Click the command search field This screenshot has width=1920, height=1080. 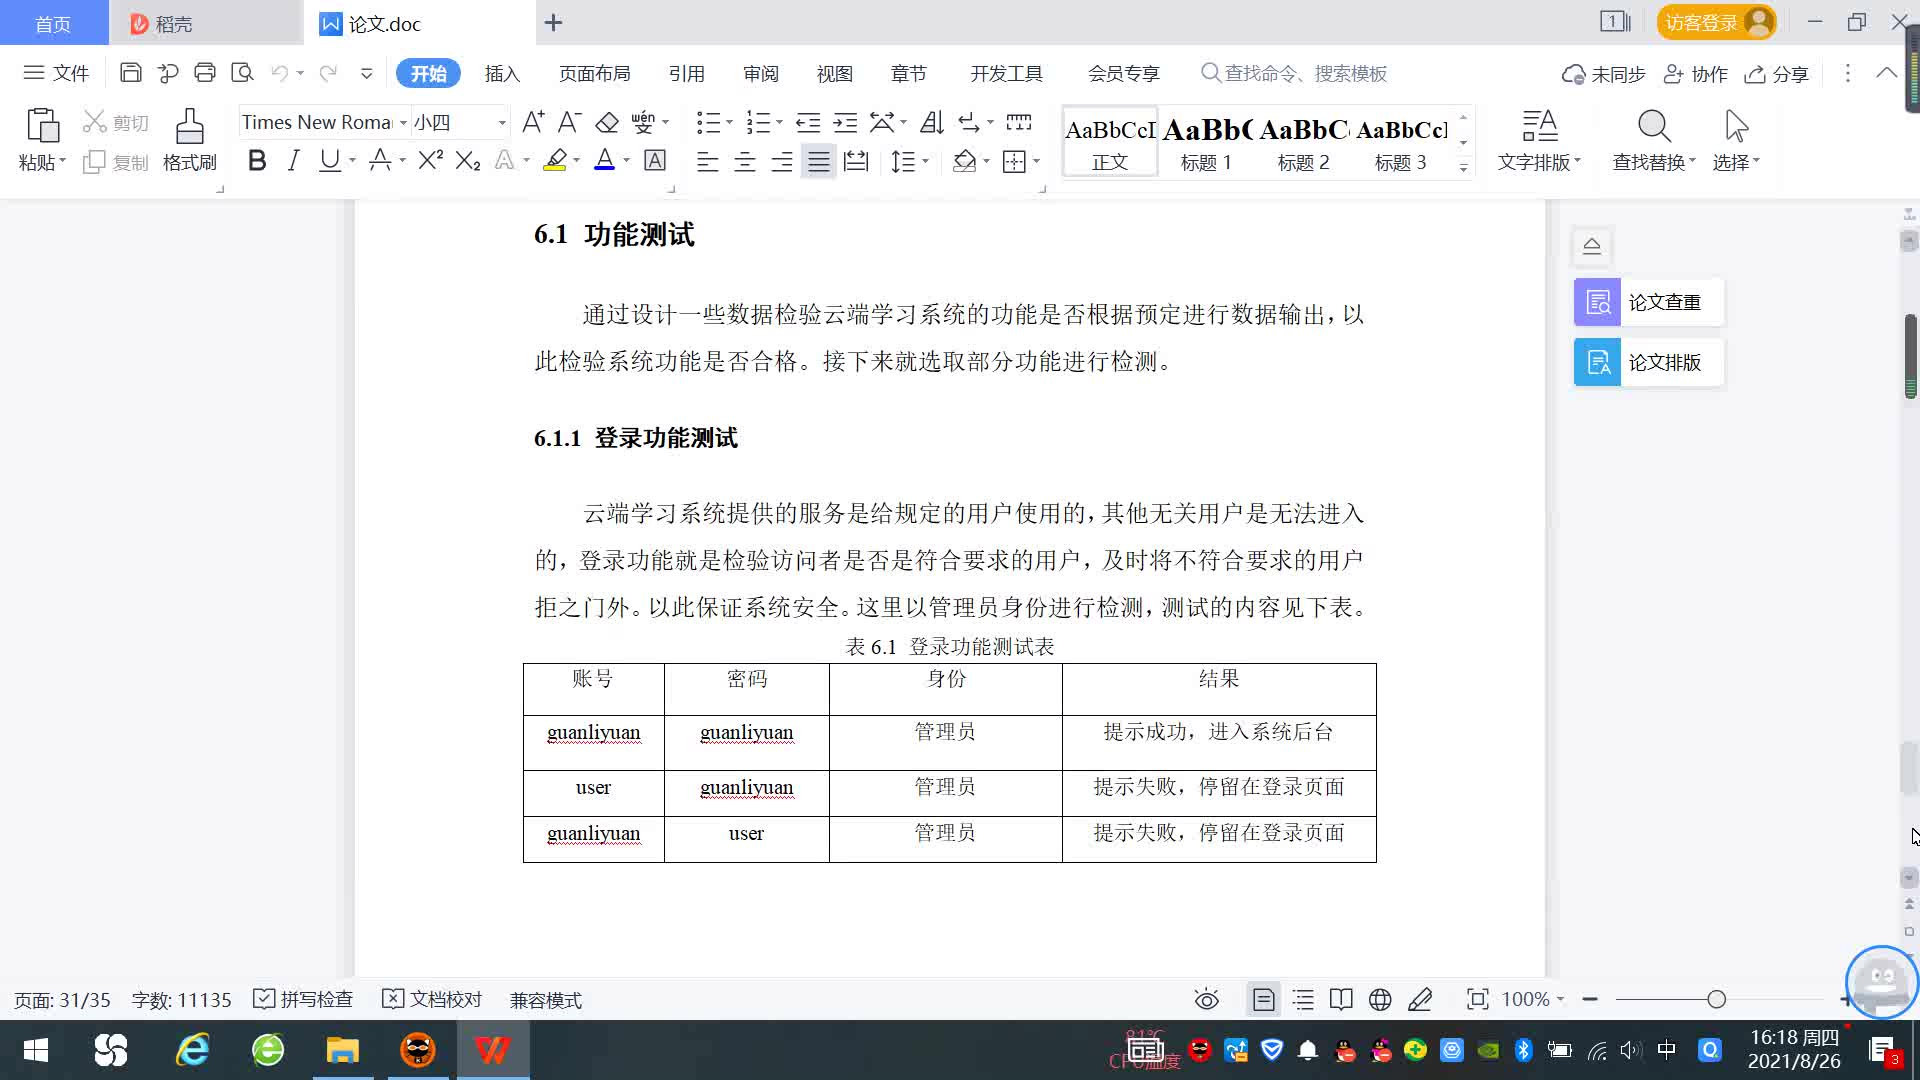(x=1294, y=74)
